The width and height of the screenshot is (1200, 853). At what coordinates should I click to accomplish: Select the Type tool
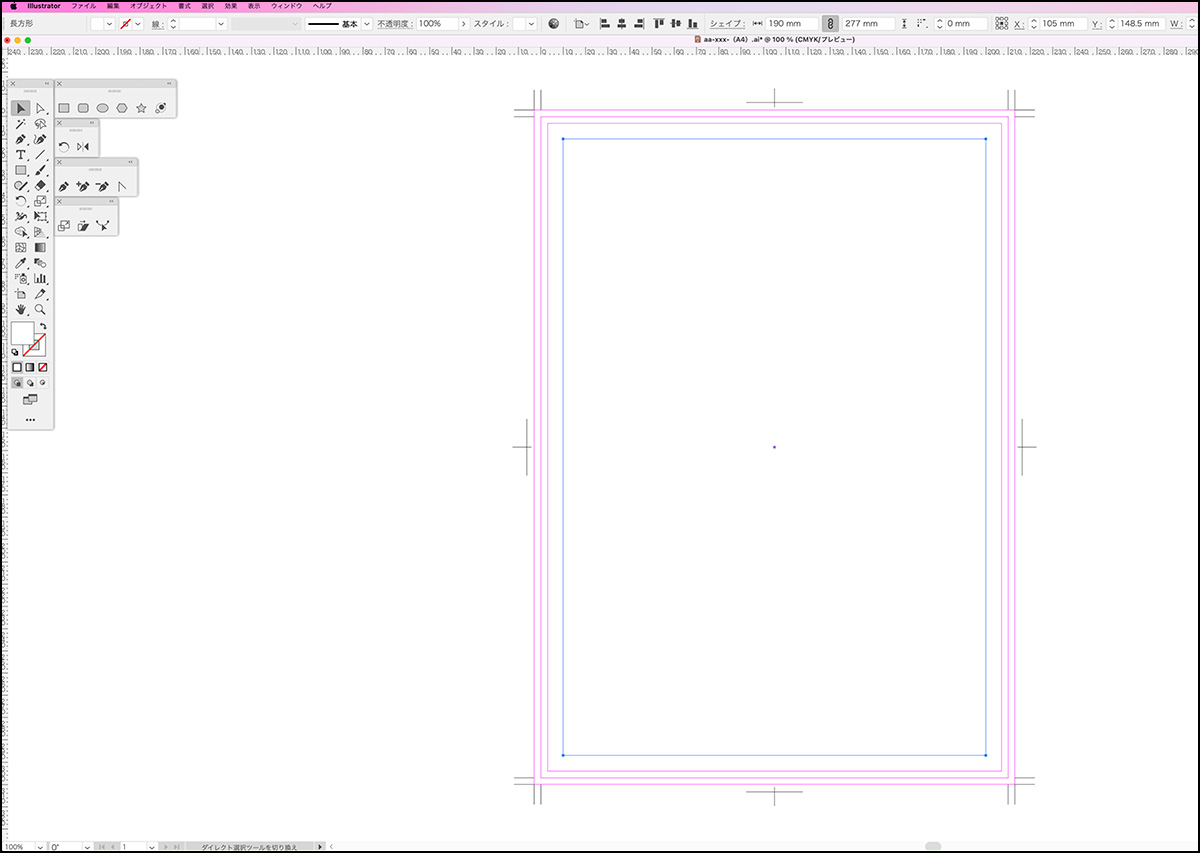click(x=20, y=155)
